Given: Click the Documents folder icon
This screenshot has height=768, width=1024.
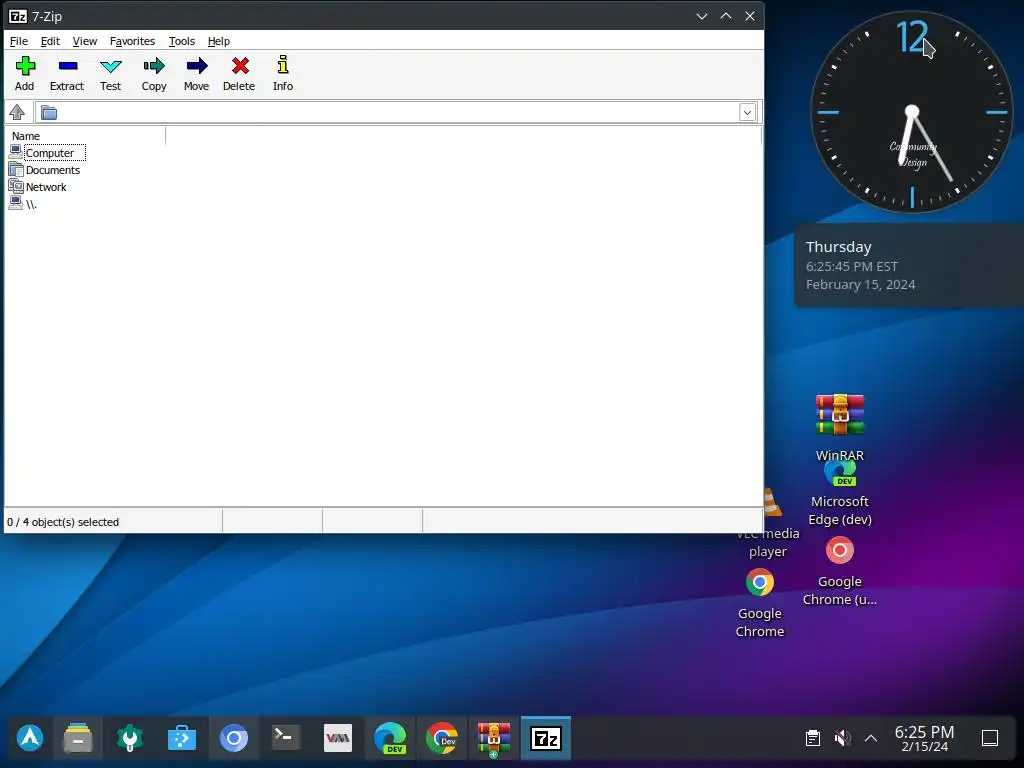Looking at the screenshot, I should point(16,169).
